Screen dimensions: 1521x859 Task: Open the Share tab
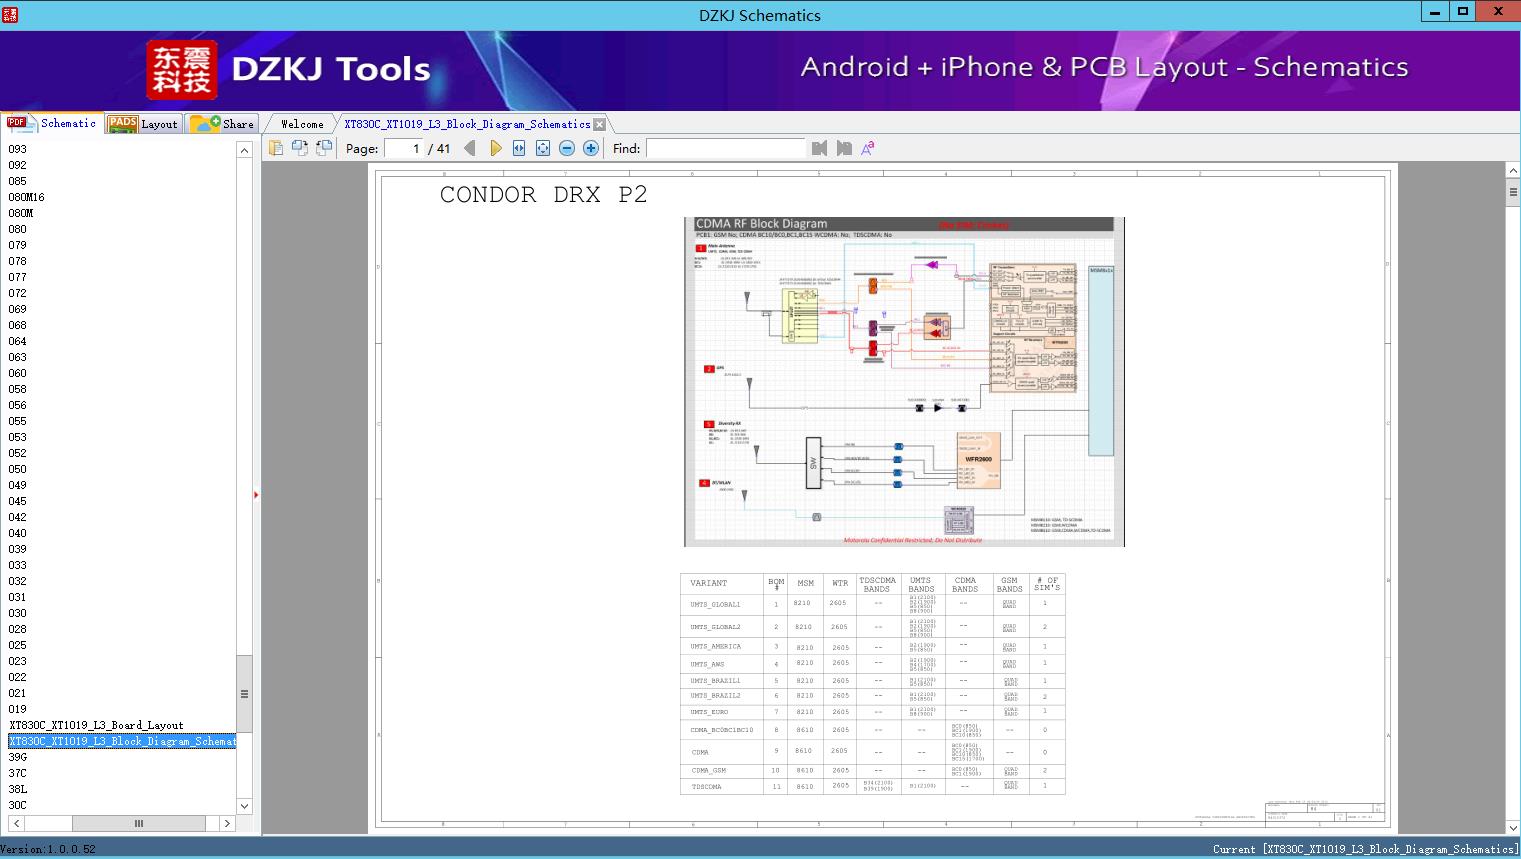(x=224, y=124)
